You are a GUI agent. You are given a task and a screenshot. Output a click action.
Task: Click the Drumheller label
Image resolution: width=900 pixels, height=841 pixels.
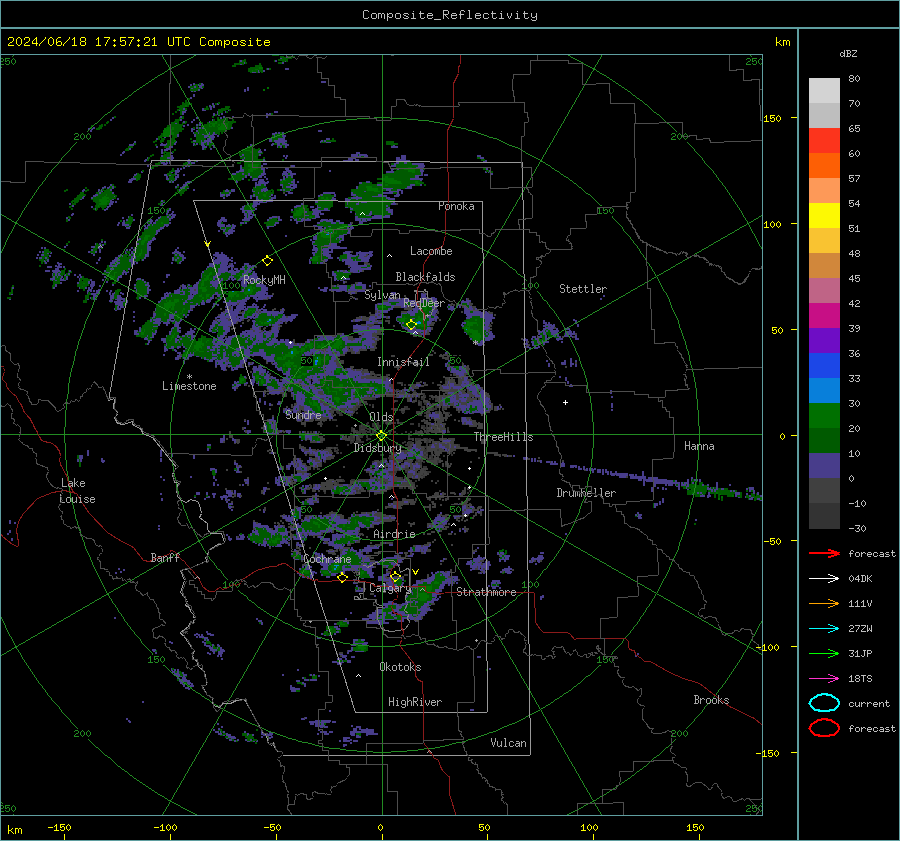point(586,493)
